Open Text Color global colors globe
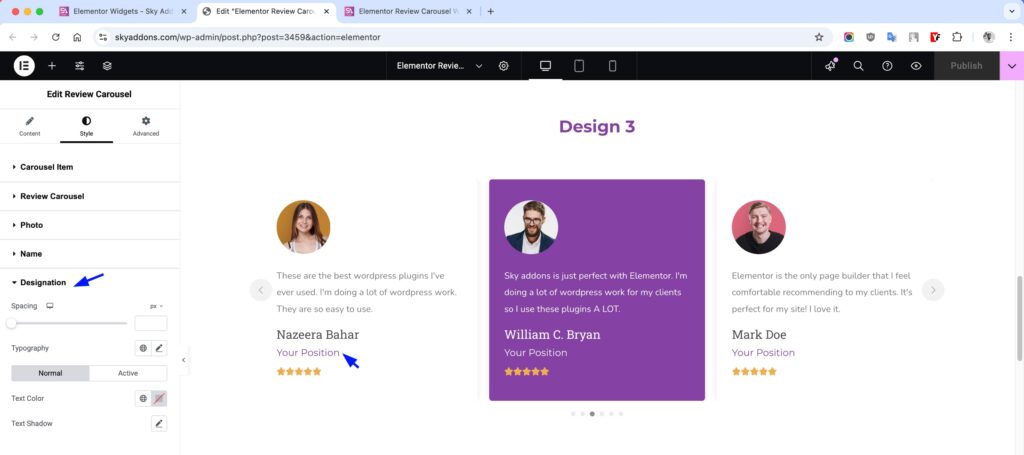The height and width of the screenshot is (455, 1024). pos(143,398)
